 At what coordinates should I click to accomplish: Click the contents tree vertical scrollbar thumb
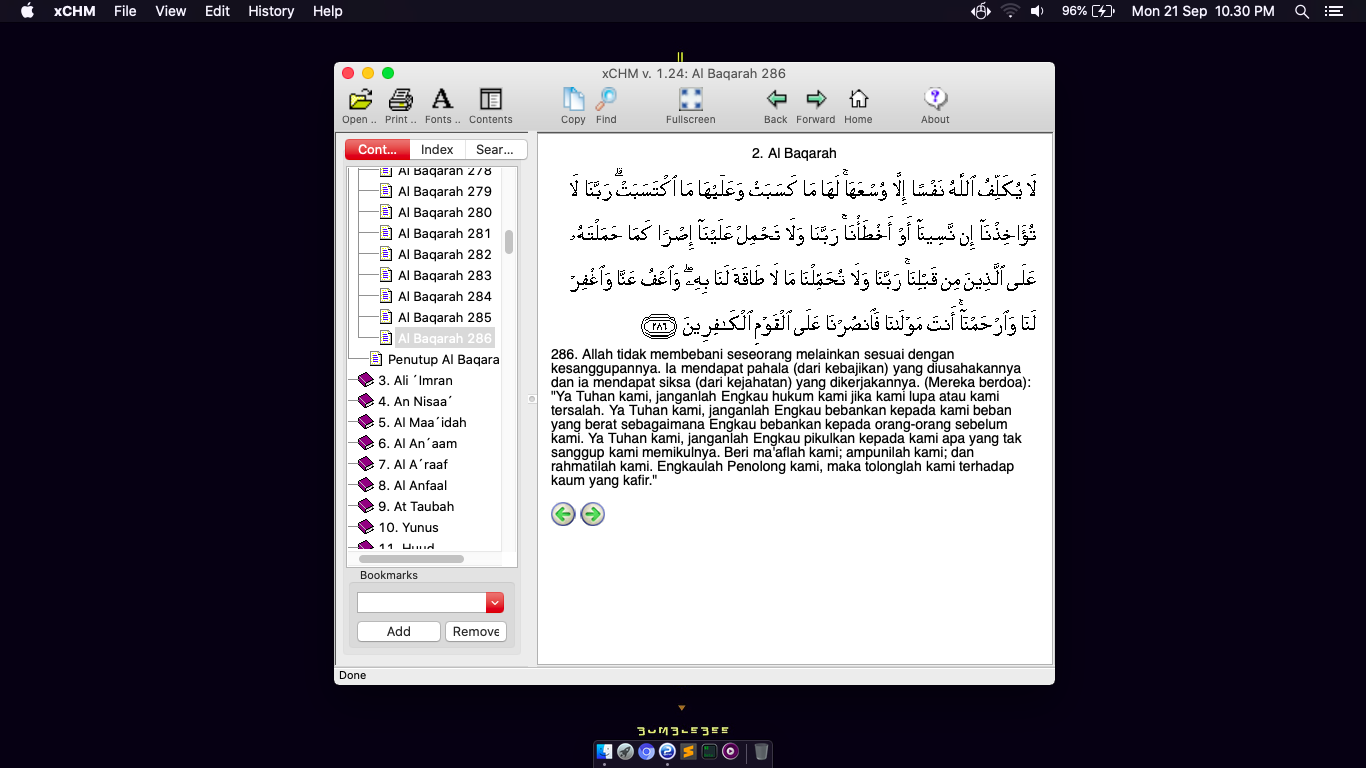pyautogui.click(x=509, y=242)
